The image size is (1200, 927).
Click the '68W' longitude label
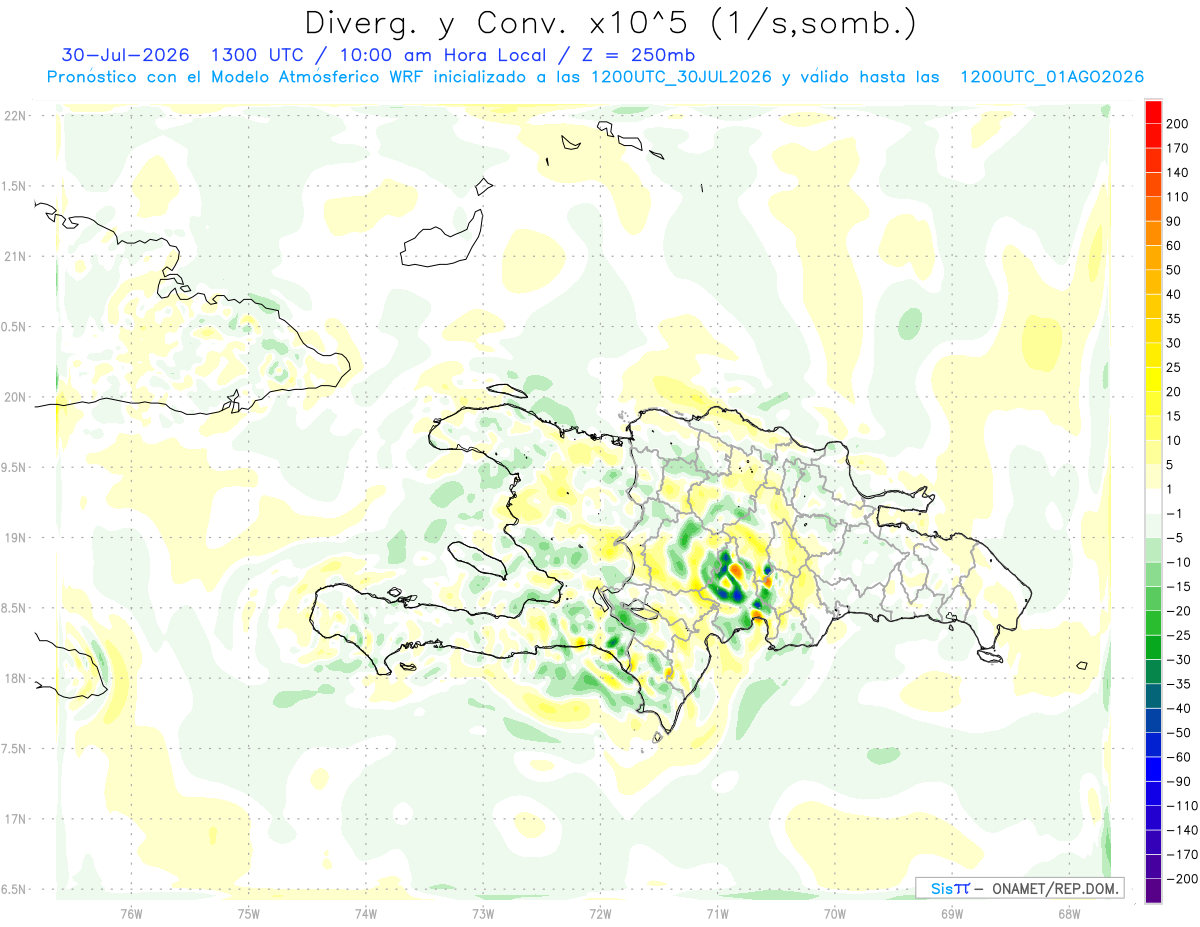point(1068,913)
